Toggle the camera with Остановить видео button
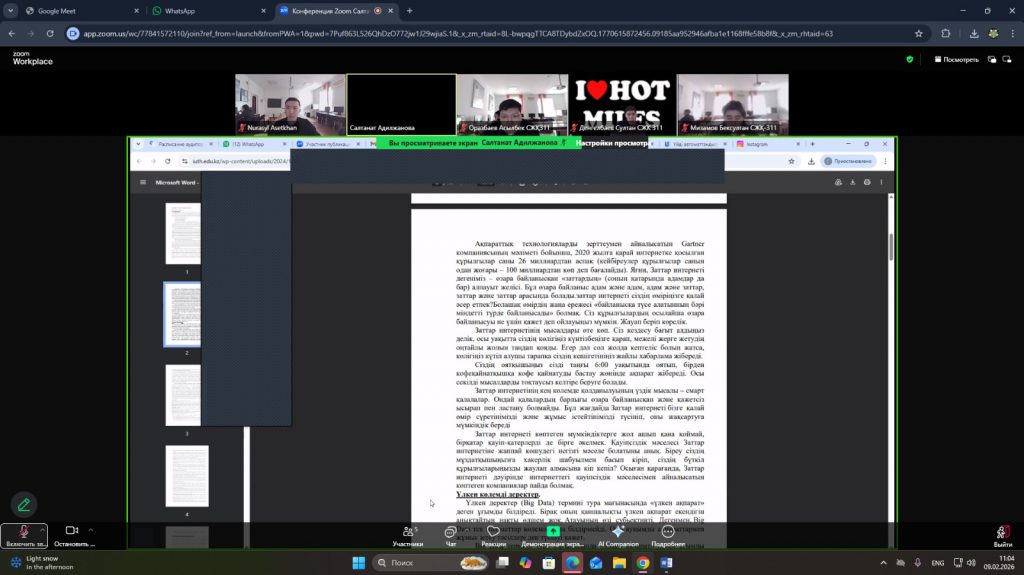The width and height of the screenshot is (1024, 575). coord(71,531)
